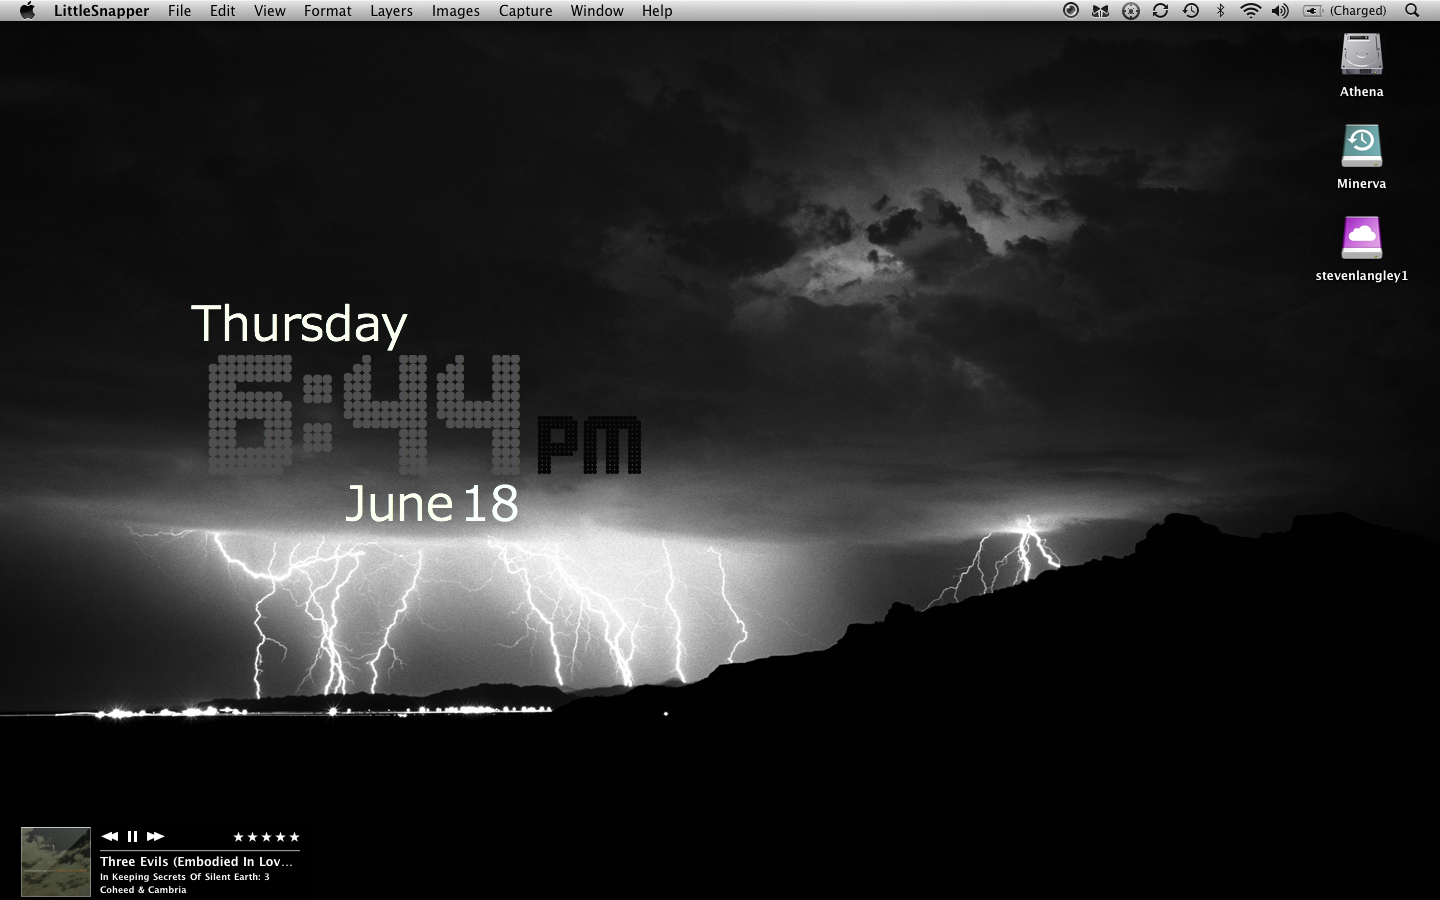This screenshot has width=1440, height=900.
Task: Select the Athena hard drive icon
Action: click(1361, 54)
